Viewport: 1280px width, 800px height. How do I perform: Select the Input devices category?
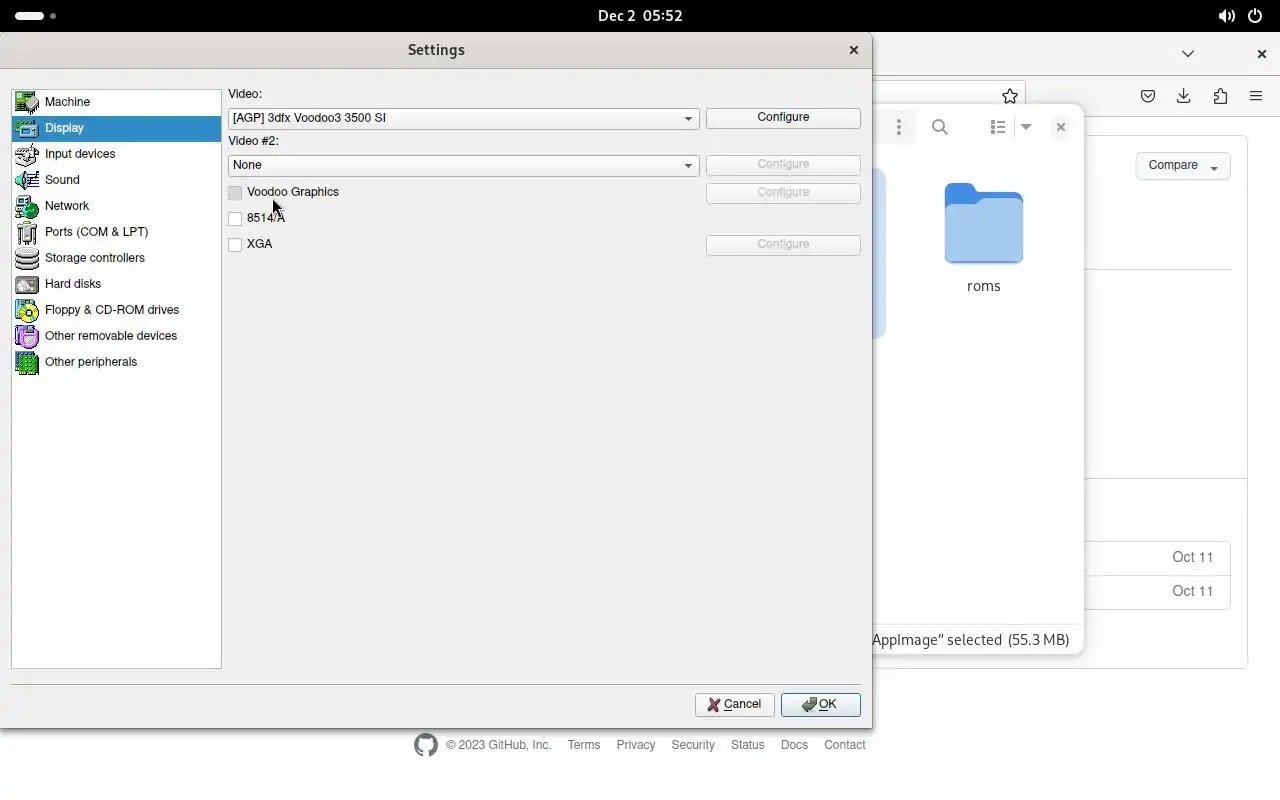[x=116, y=154]
